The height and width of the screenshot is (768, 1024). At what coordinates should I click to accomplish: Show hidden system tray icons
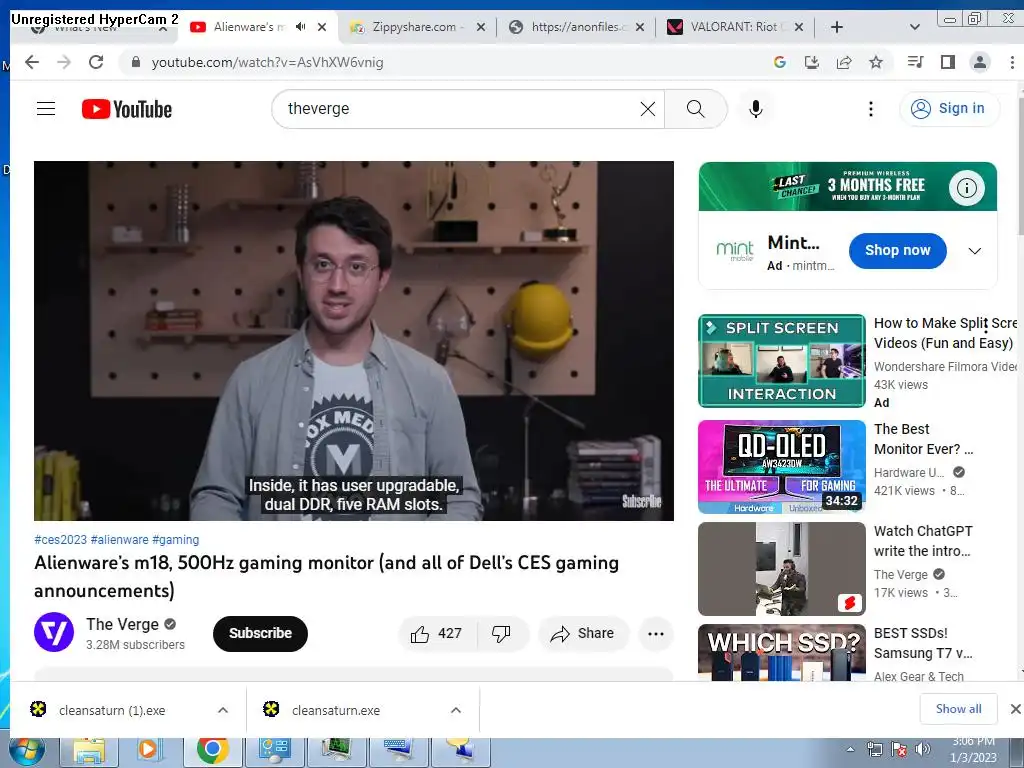point(850,750)
